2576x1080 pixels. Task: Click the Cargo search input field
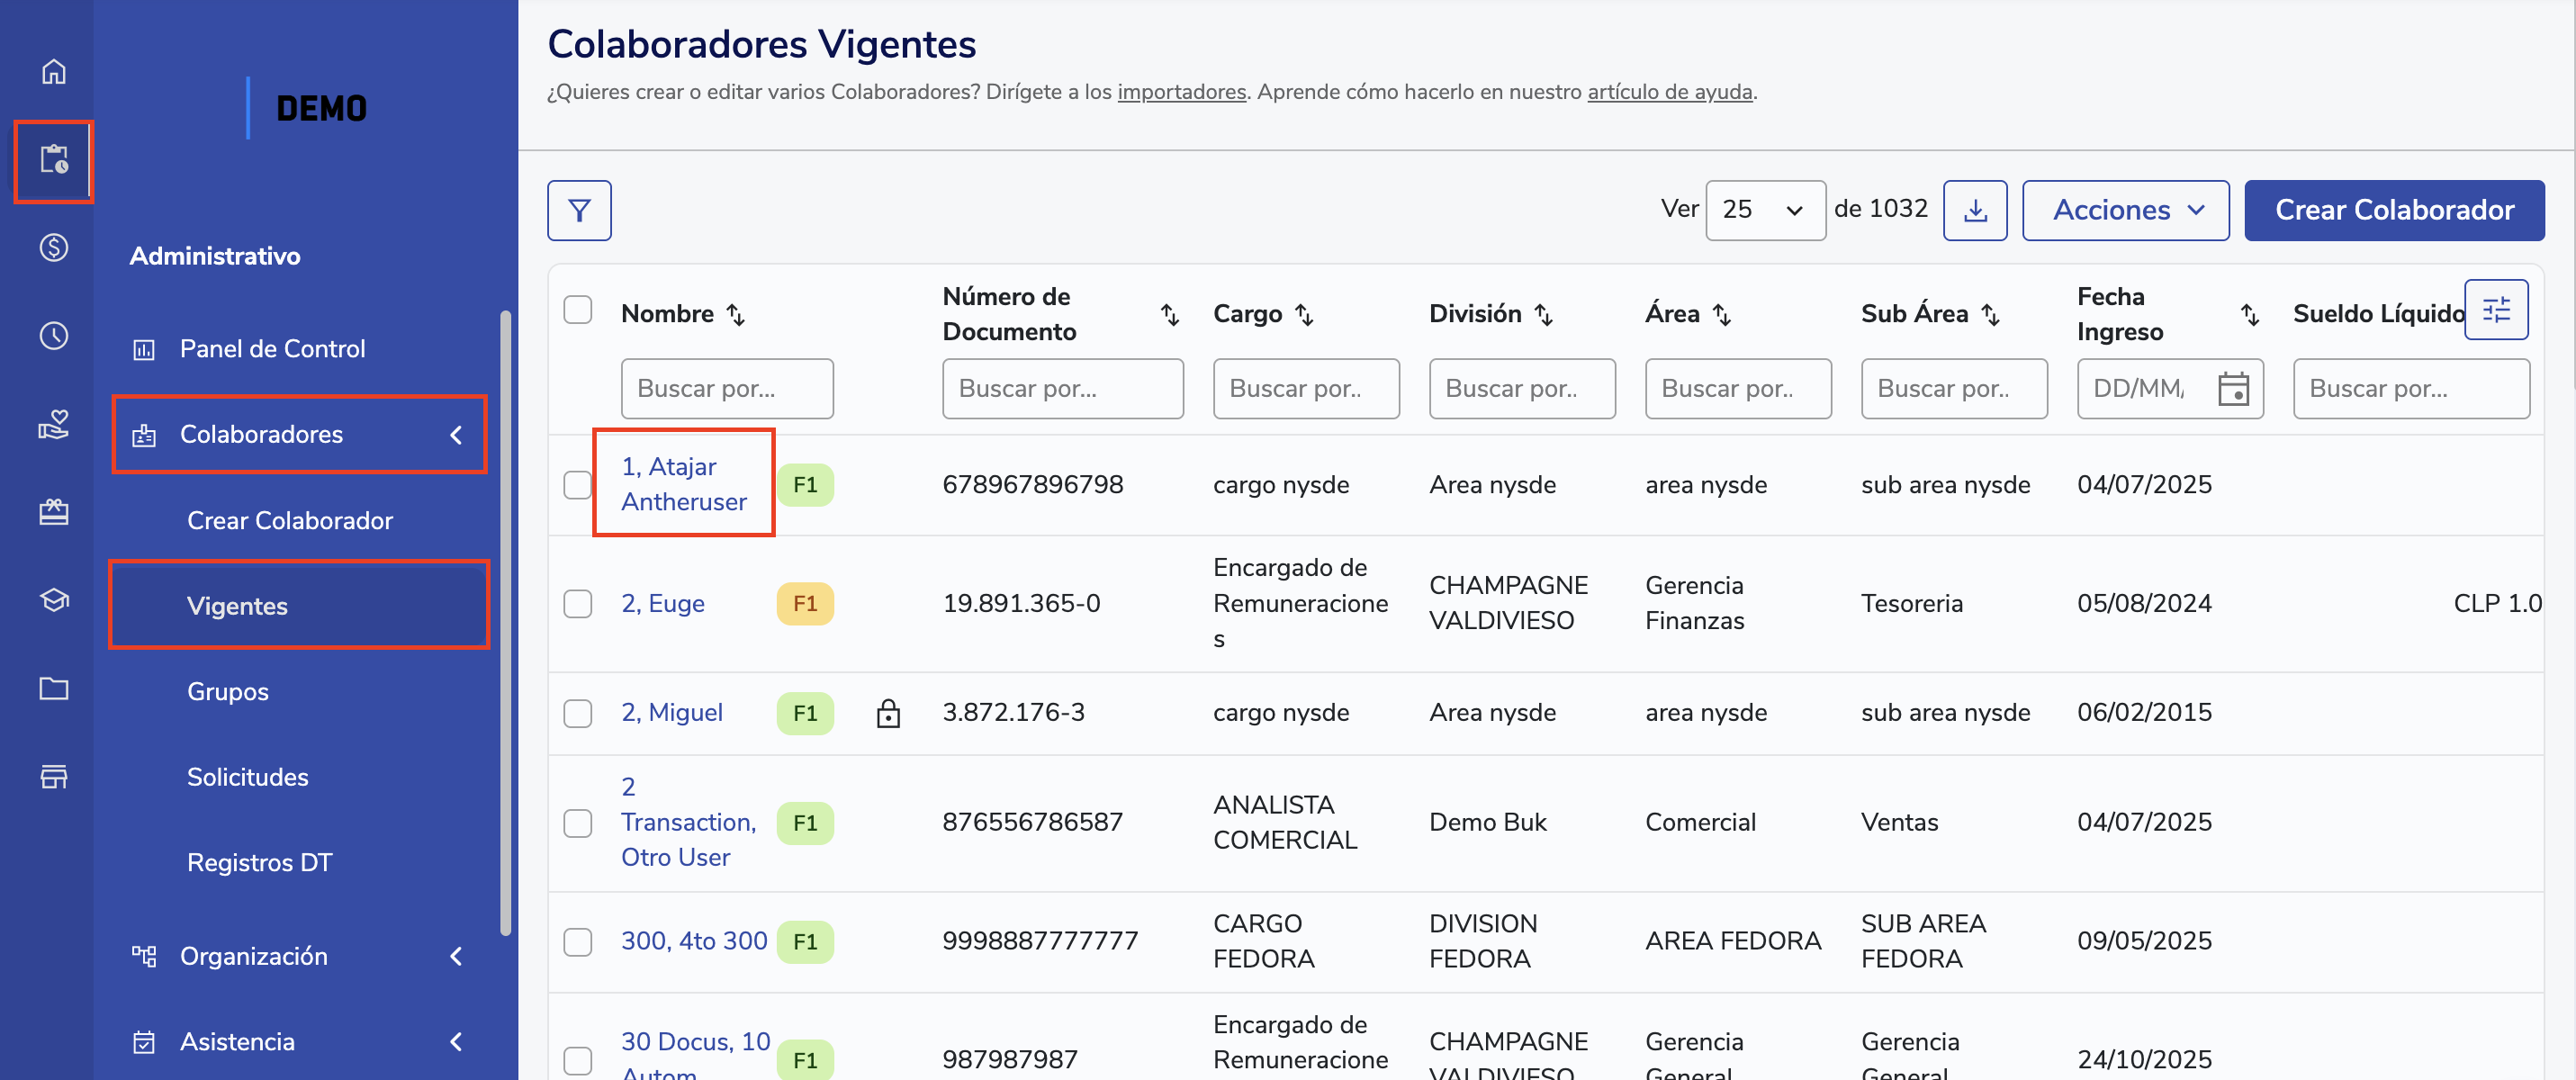[x=1305, y=389]
